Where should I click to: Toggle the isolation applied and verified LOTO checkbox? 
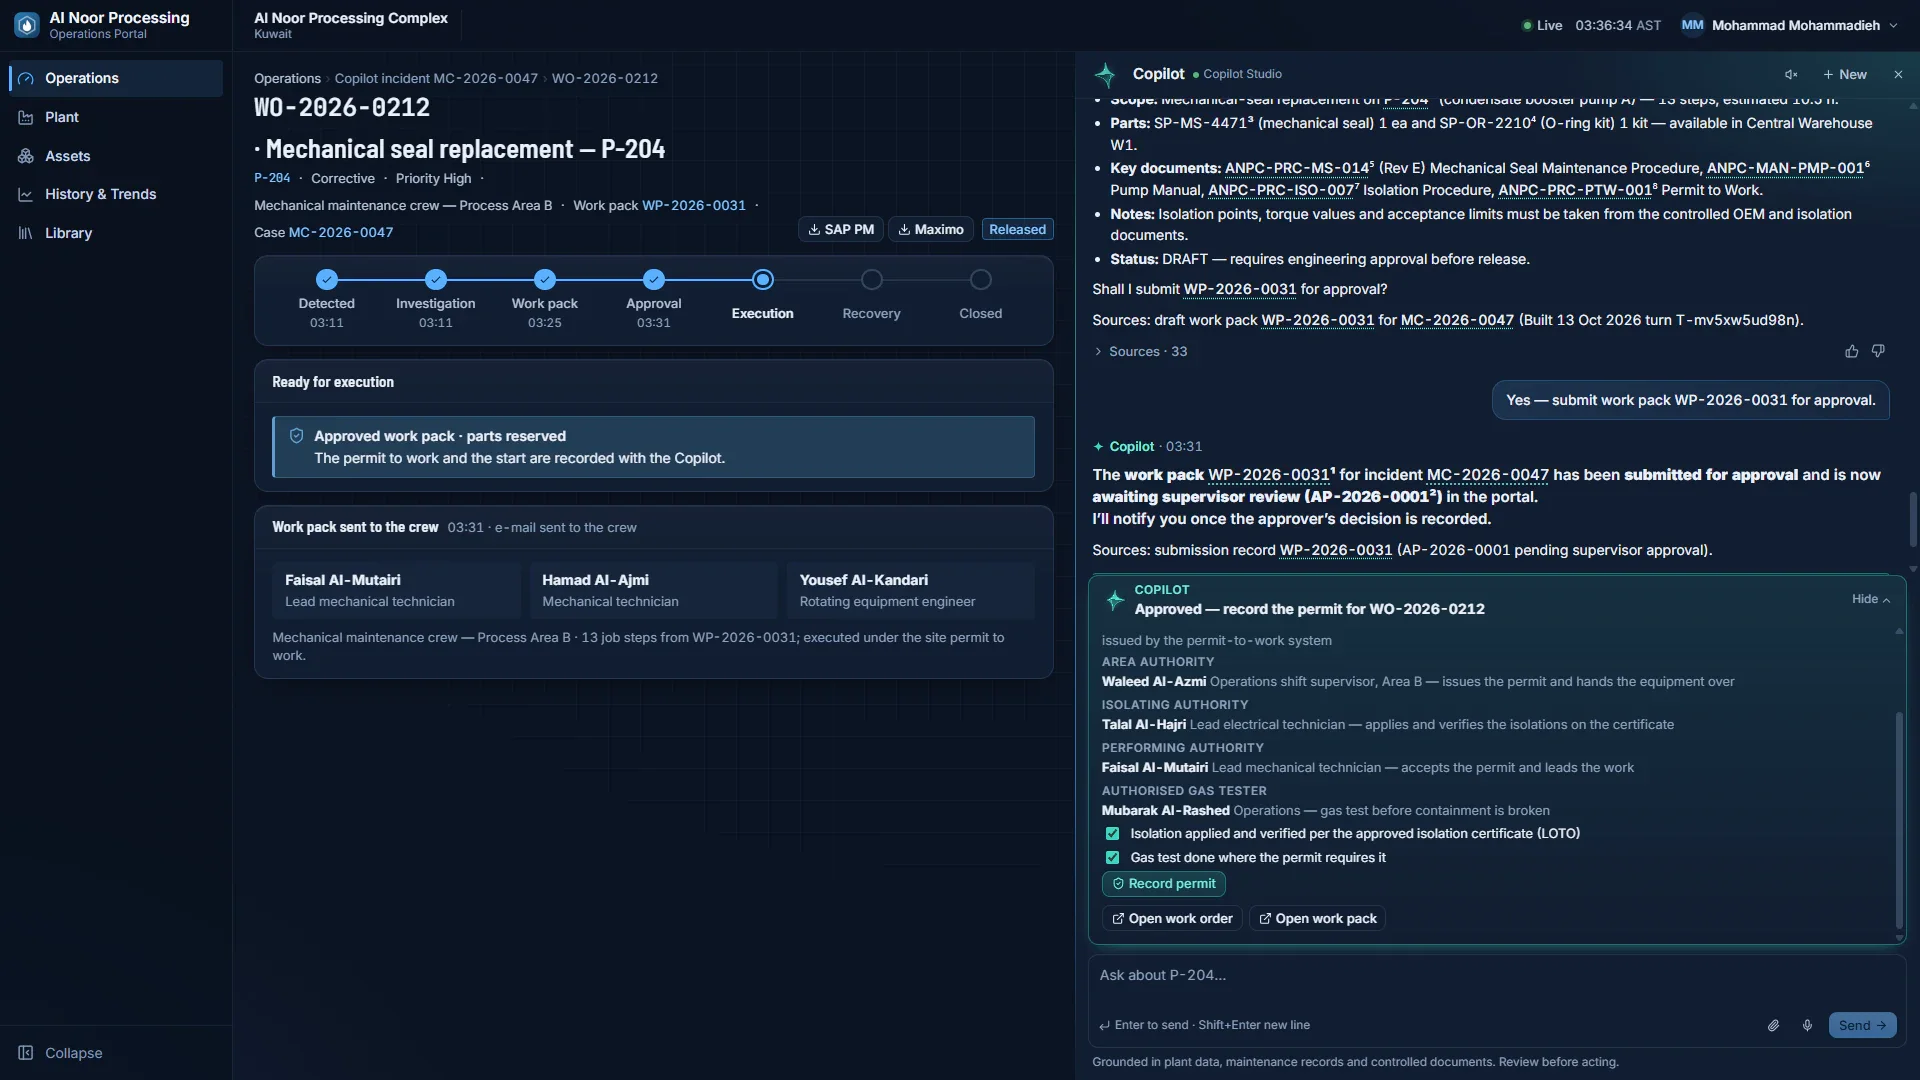(1112, 834)
